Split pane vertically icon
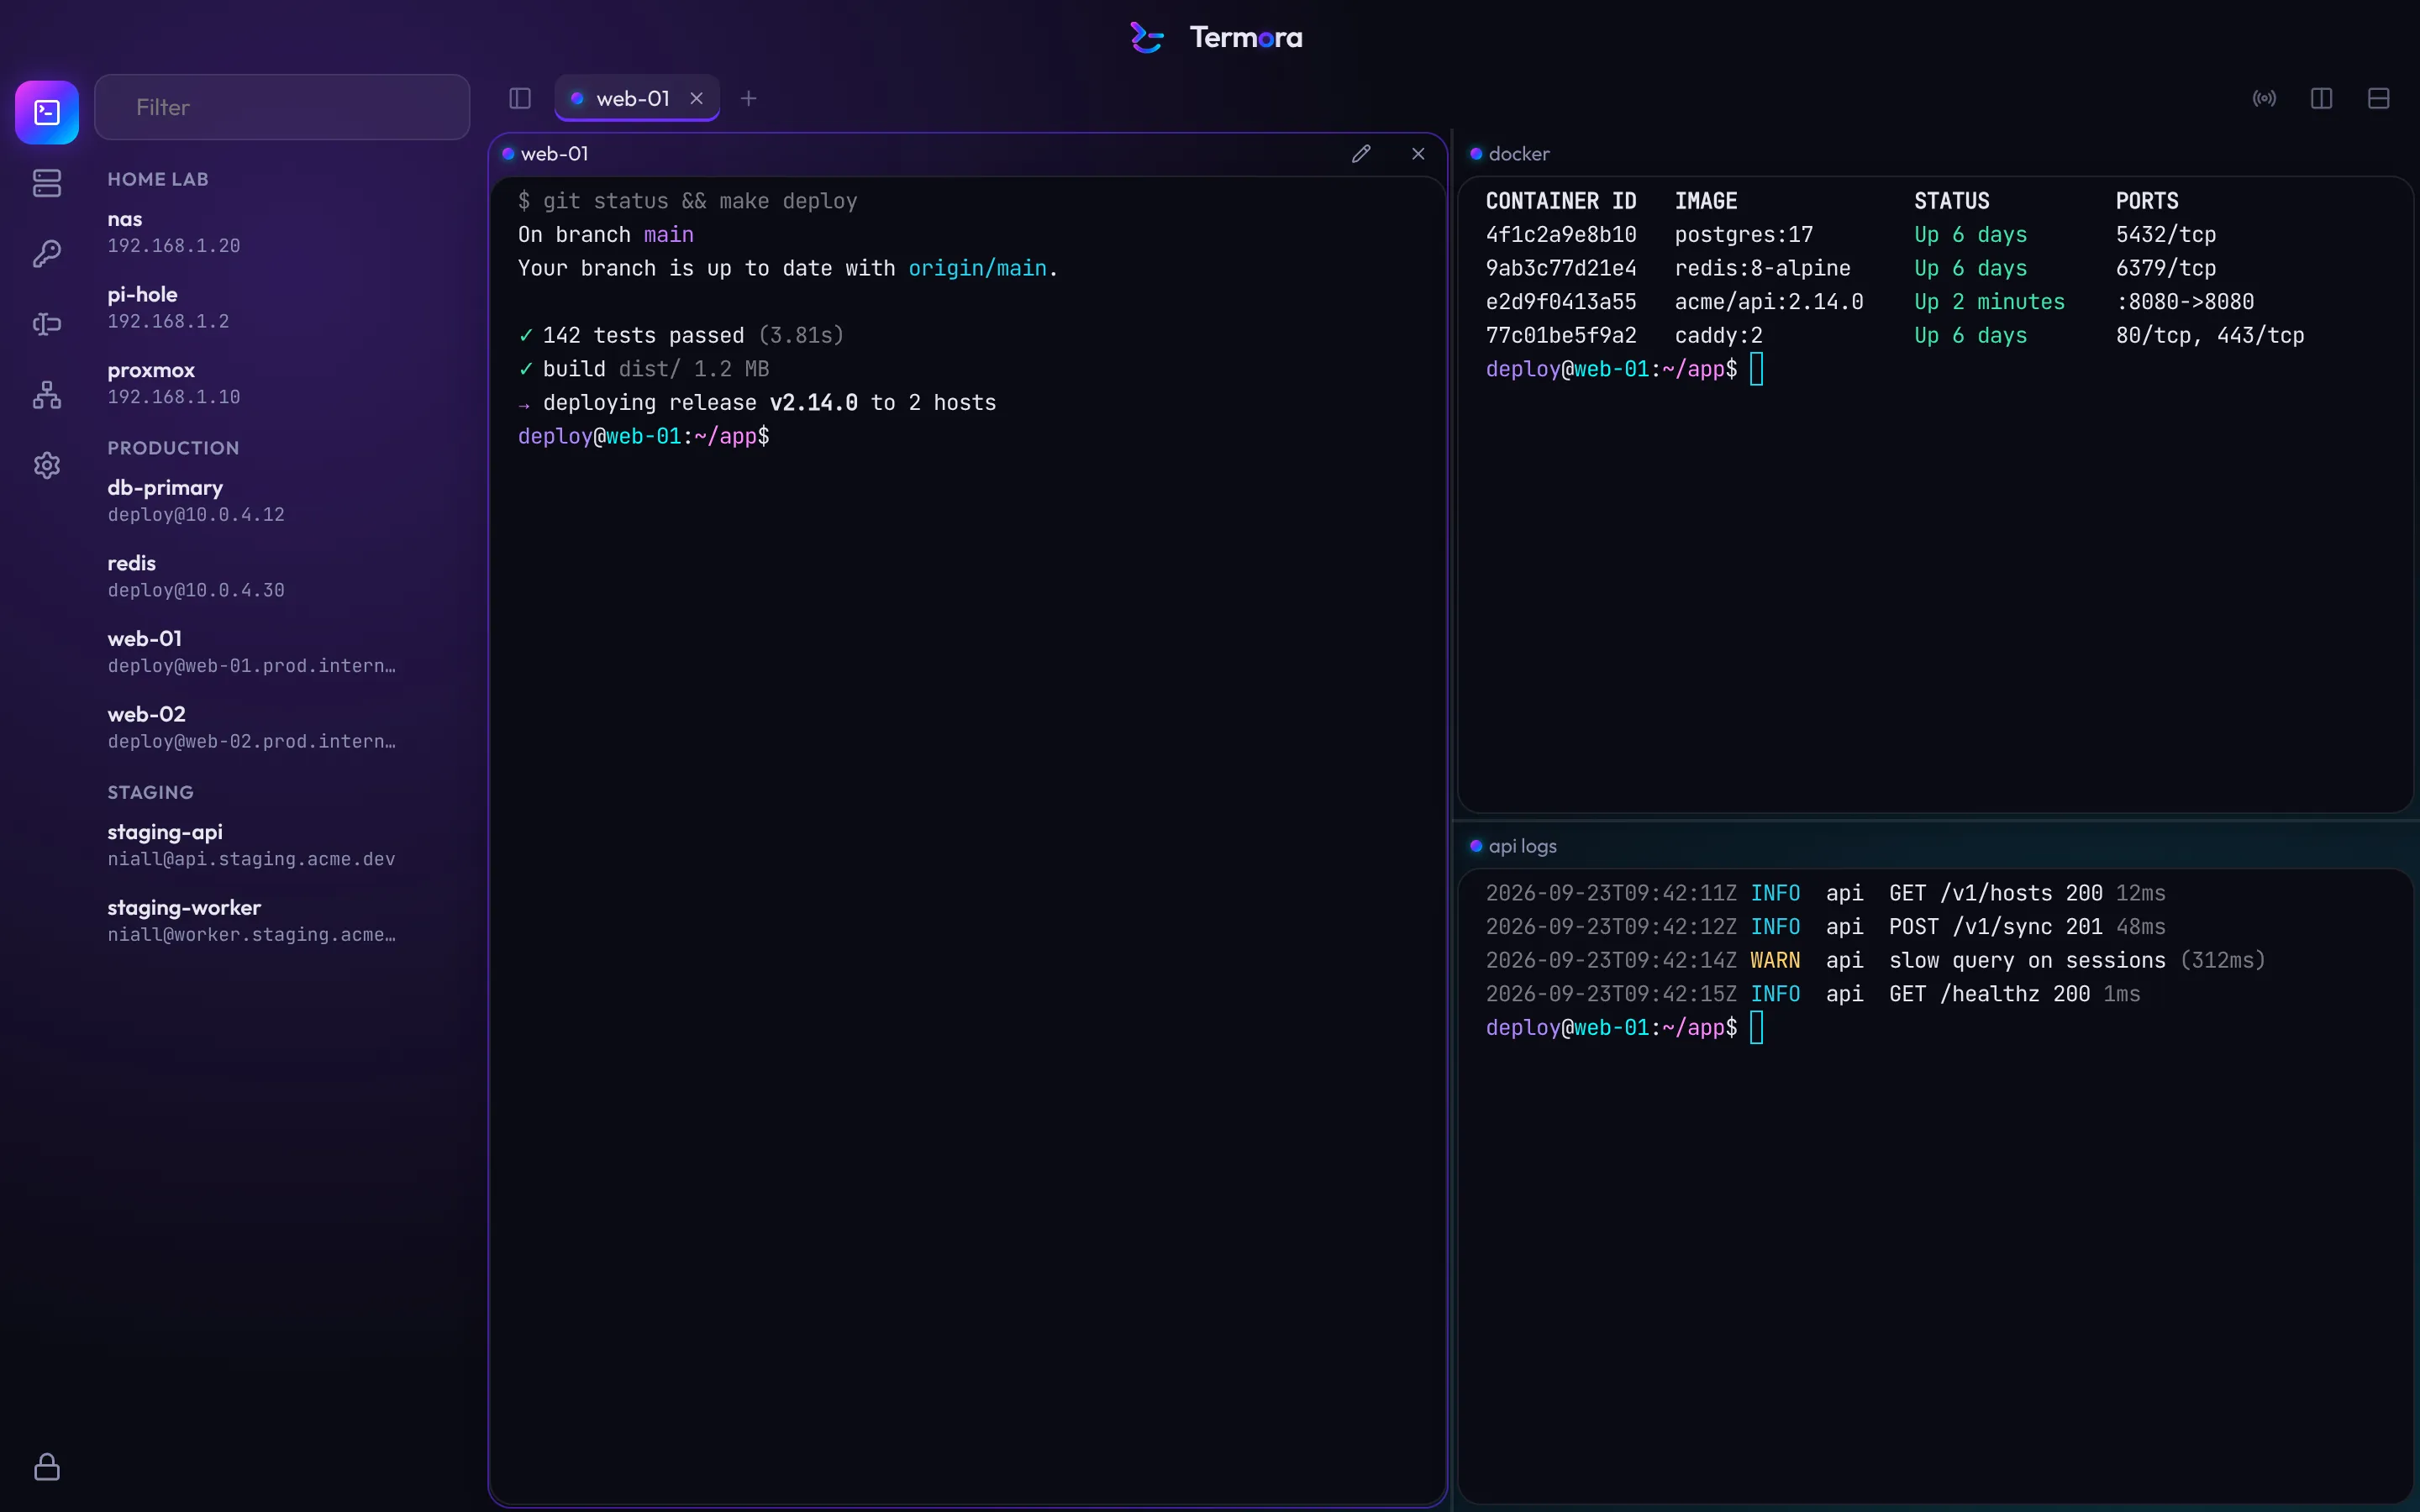The height and width of the screenshot is (1512, 2420). click(2322, 98)
